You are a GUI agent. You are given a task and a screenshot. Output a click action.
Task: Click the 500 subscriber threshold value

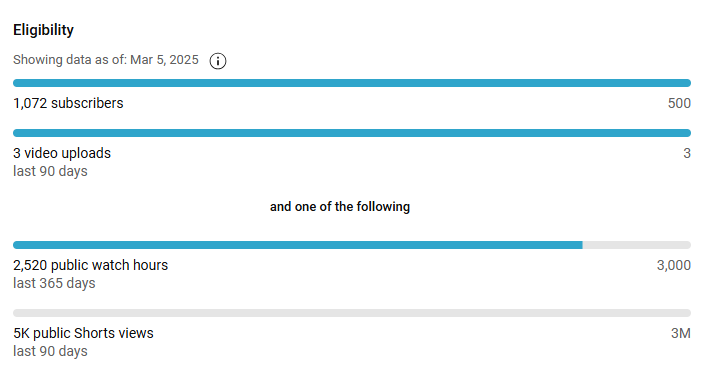tap(679, 103)
